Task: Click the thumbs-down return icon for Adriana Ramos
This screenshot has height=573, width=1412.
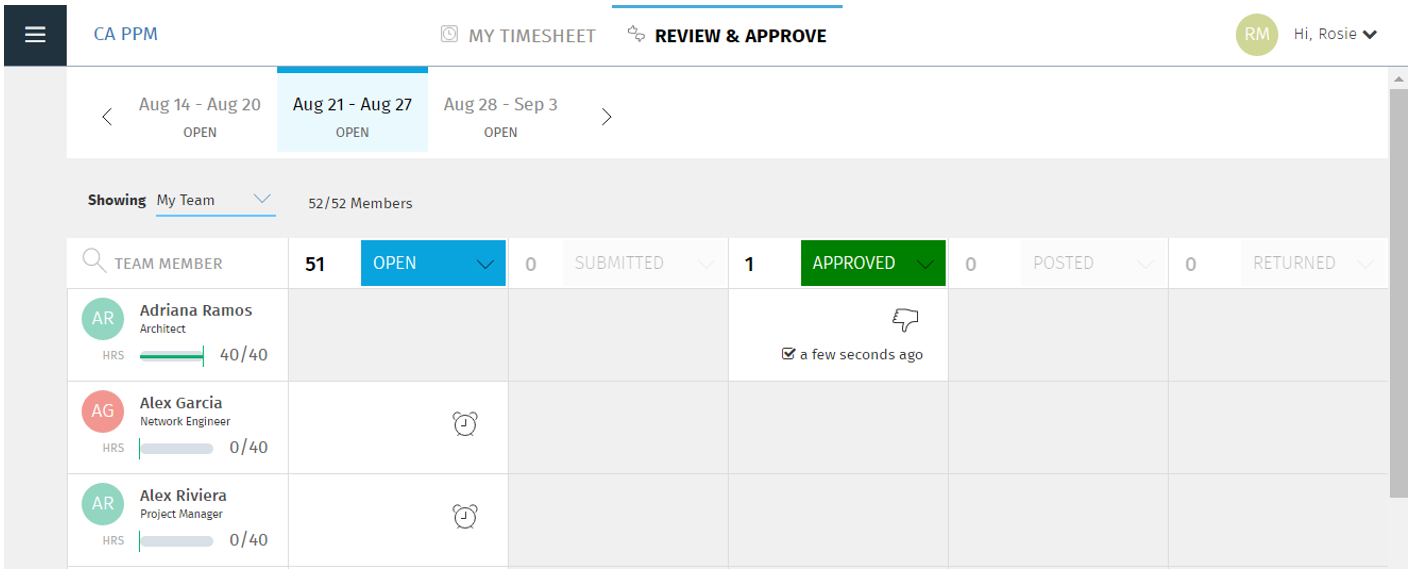Action: coord(905,320)
